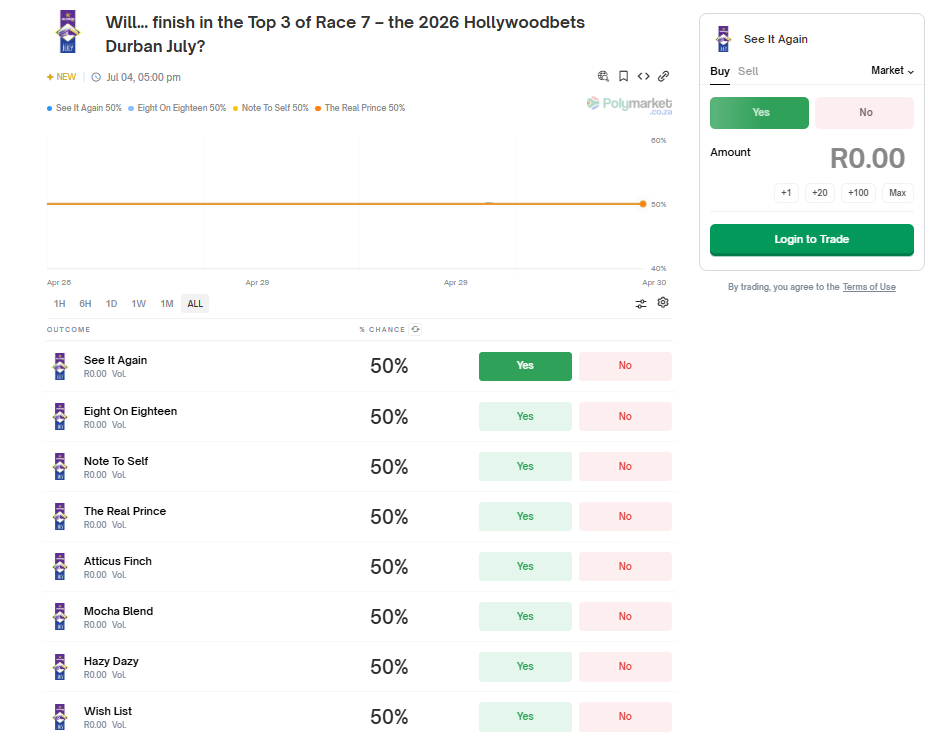Open chart filter sliders icon
This screenshot has width=933, height=749.
point(641,303)
